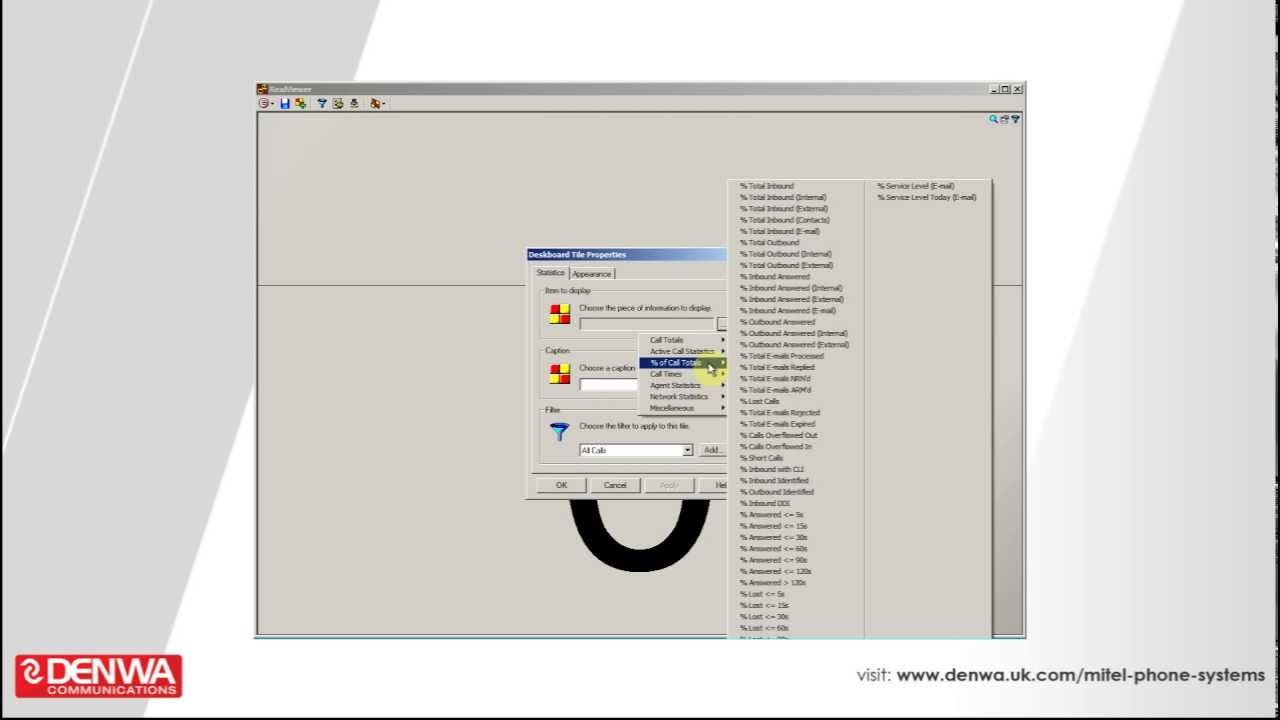Click the hat-shaped icon in the toolbar

tap(354, 103)
